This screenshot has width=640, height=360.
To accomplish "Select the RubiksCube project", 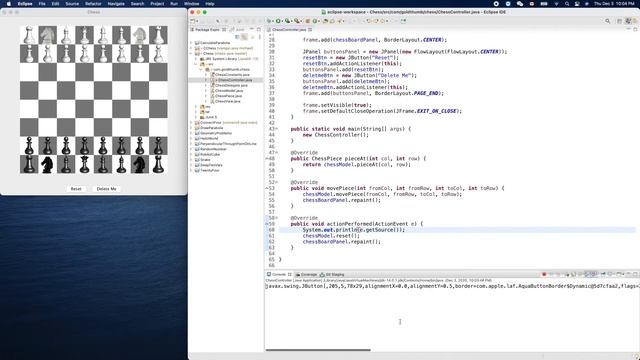I will pos(210,154).
